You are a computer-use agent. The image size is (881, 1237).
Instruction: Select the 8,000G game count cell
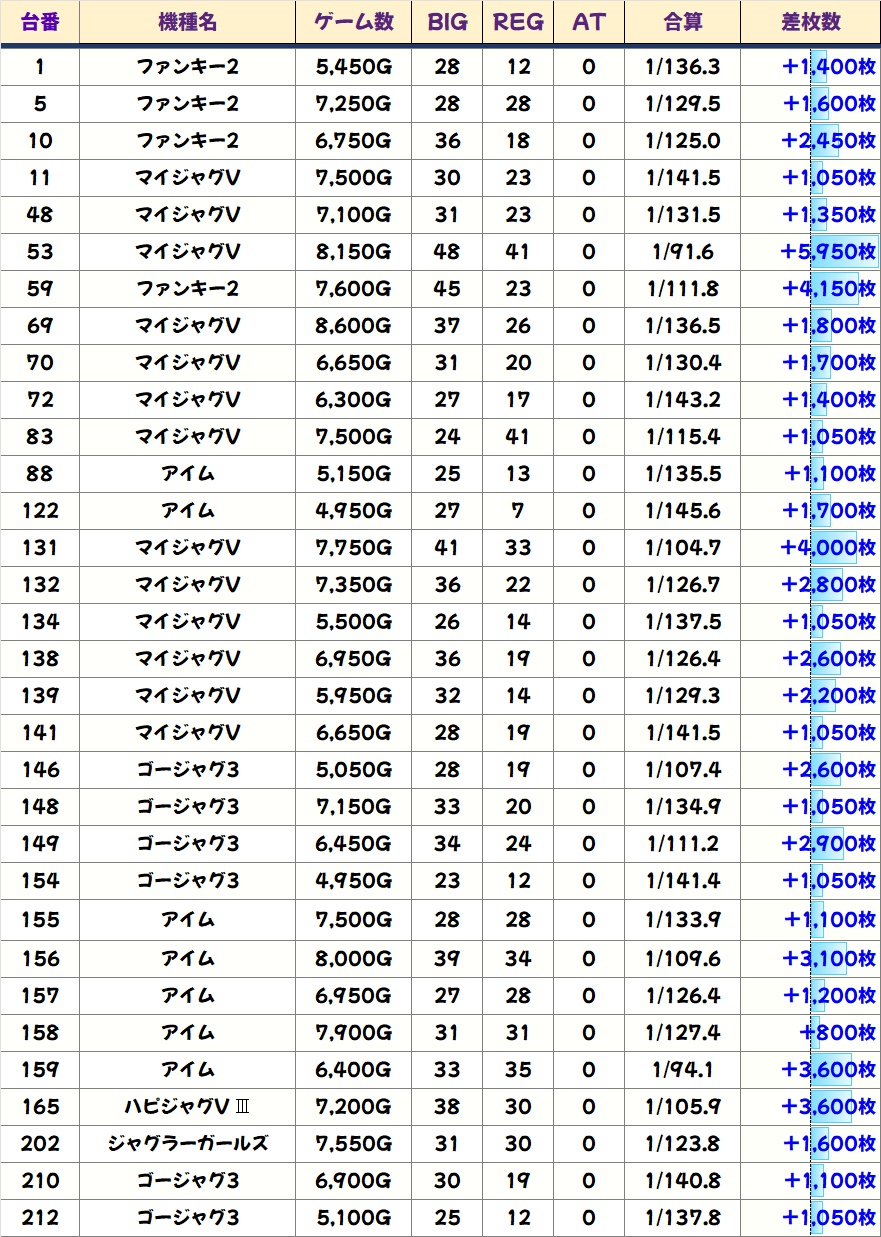(x=353, y=958)
